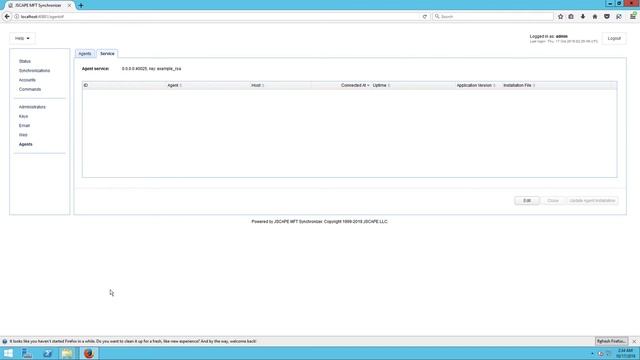Image resolution: width=640 pixels, height=360 pixels.
Task: Open Web in the sidebar
Action: coord(23,135)
